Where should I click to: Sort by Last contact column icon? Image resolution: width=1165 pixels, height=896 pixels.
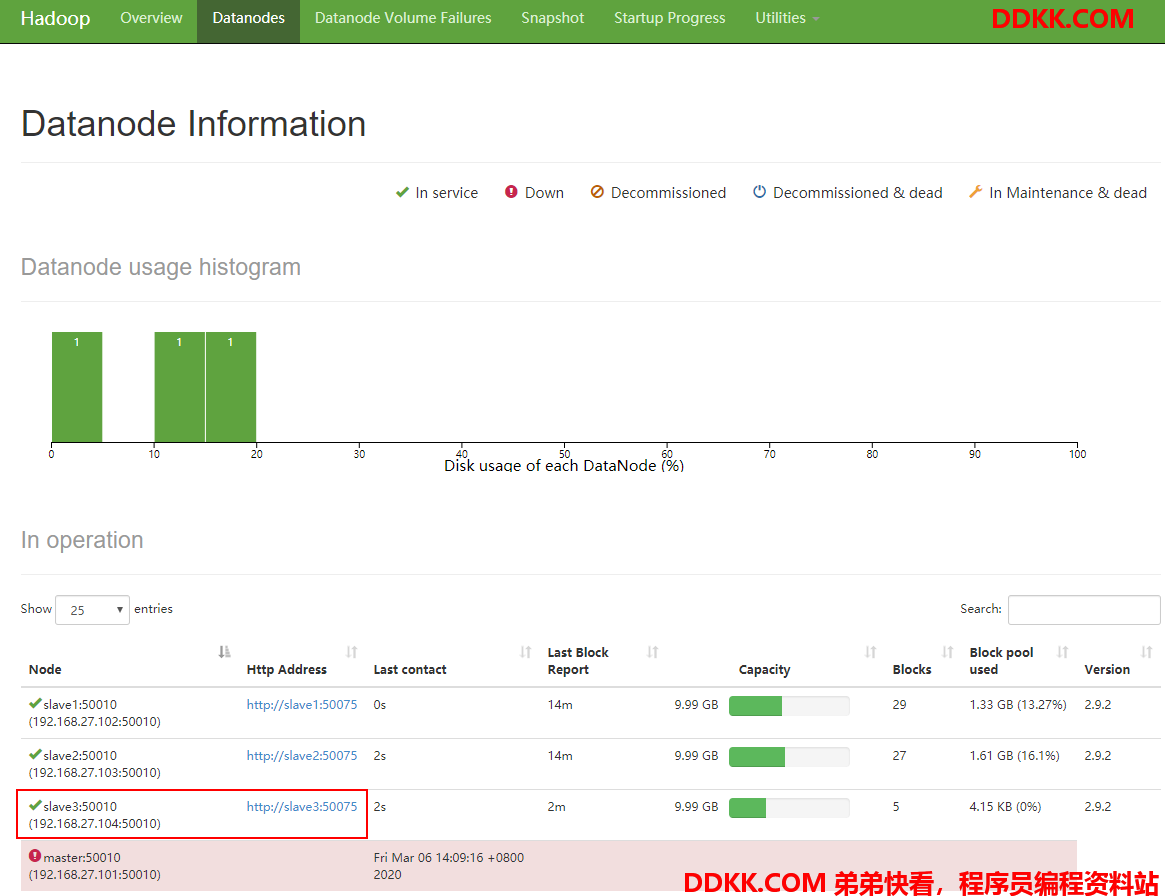(525, 652)
